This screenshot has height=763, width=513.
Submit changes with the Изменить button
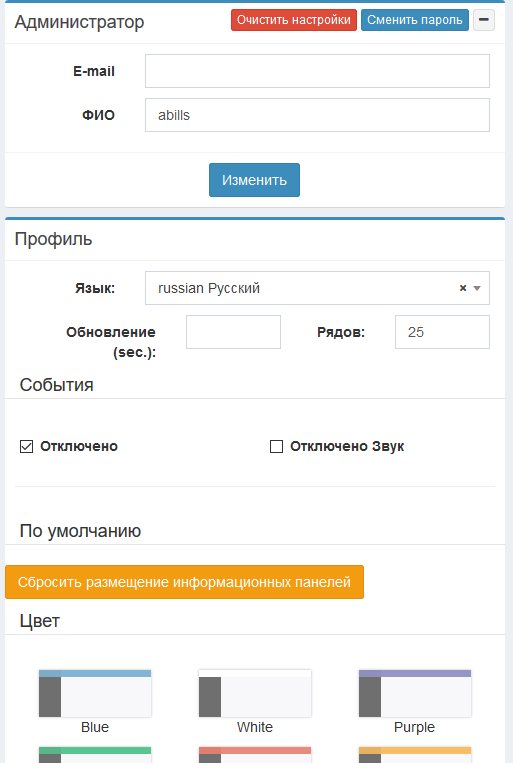tap(254, 180)
